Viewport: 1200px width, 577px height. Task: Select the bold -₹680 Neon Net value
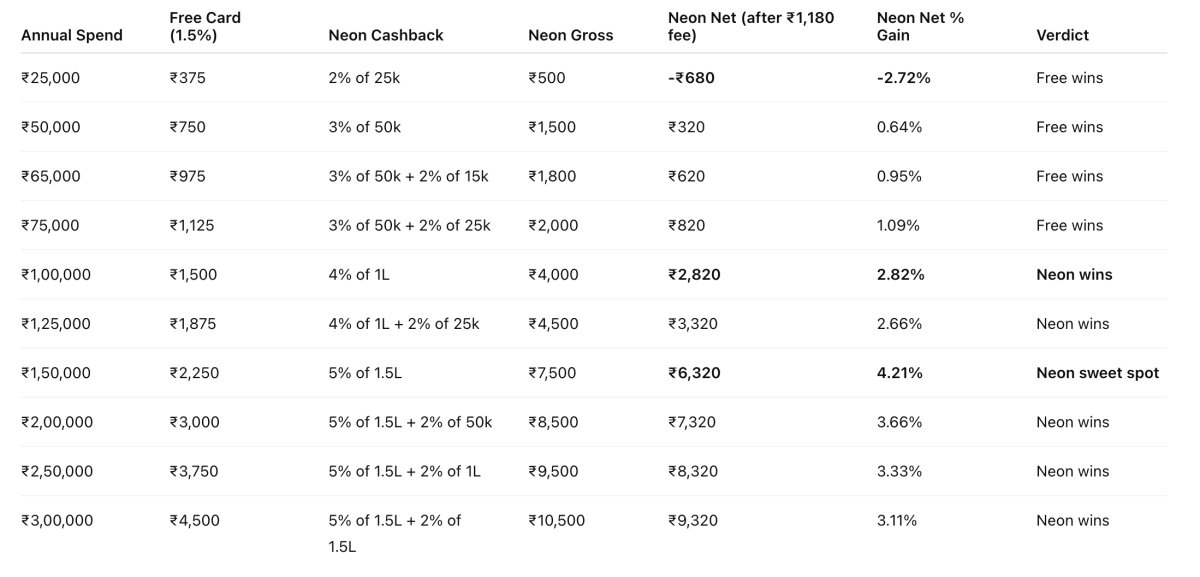click(691, 78)
